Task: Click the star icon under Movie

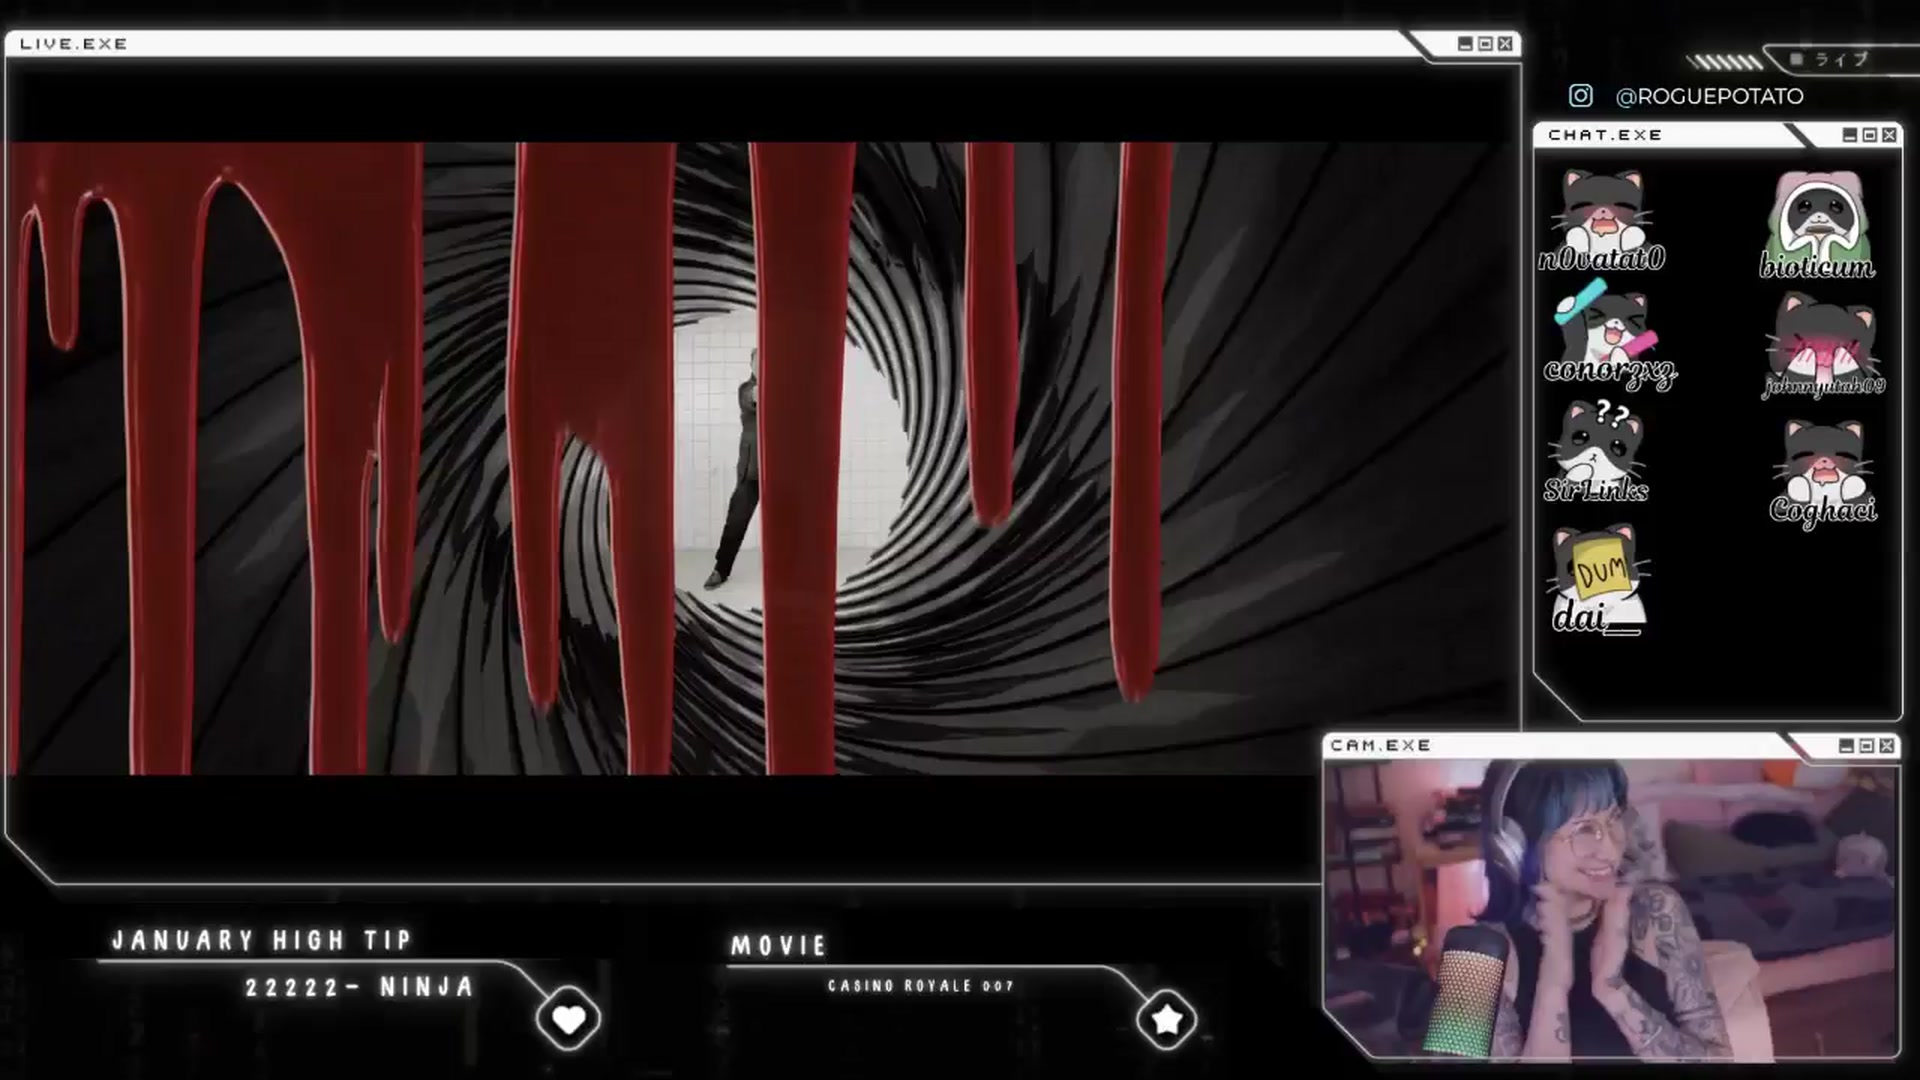Action: 1166,1019
